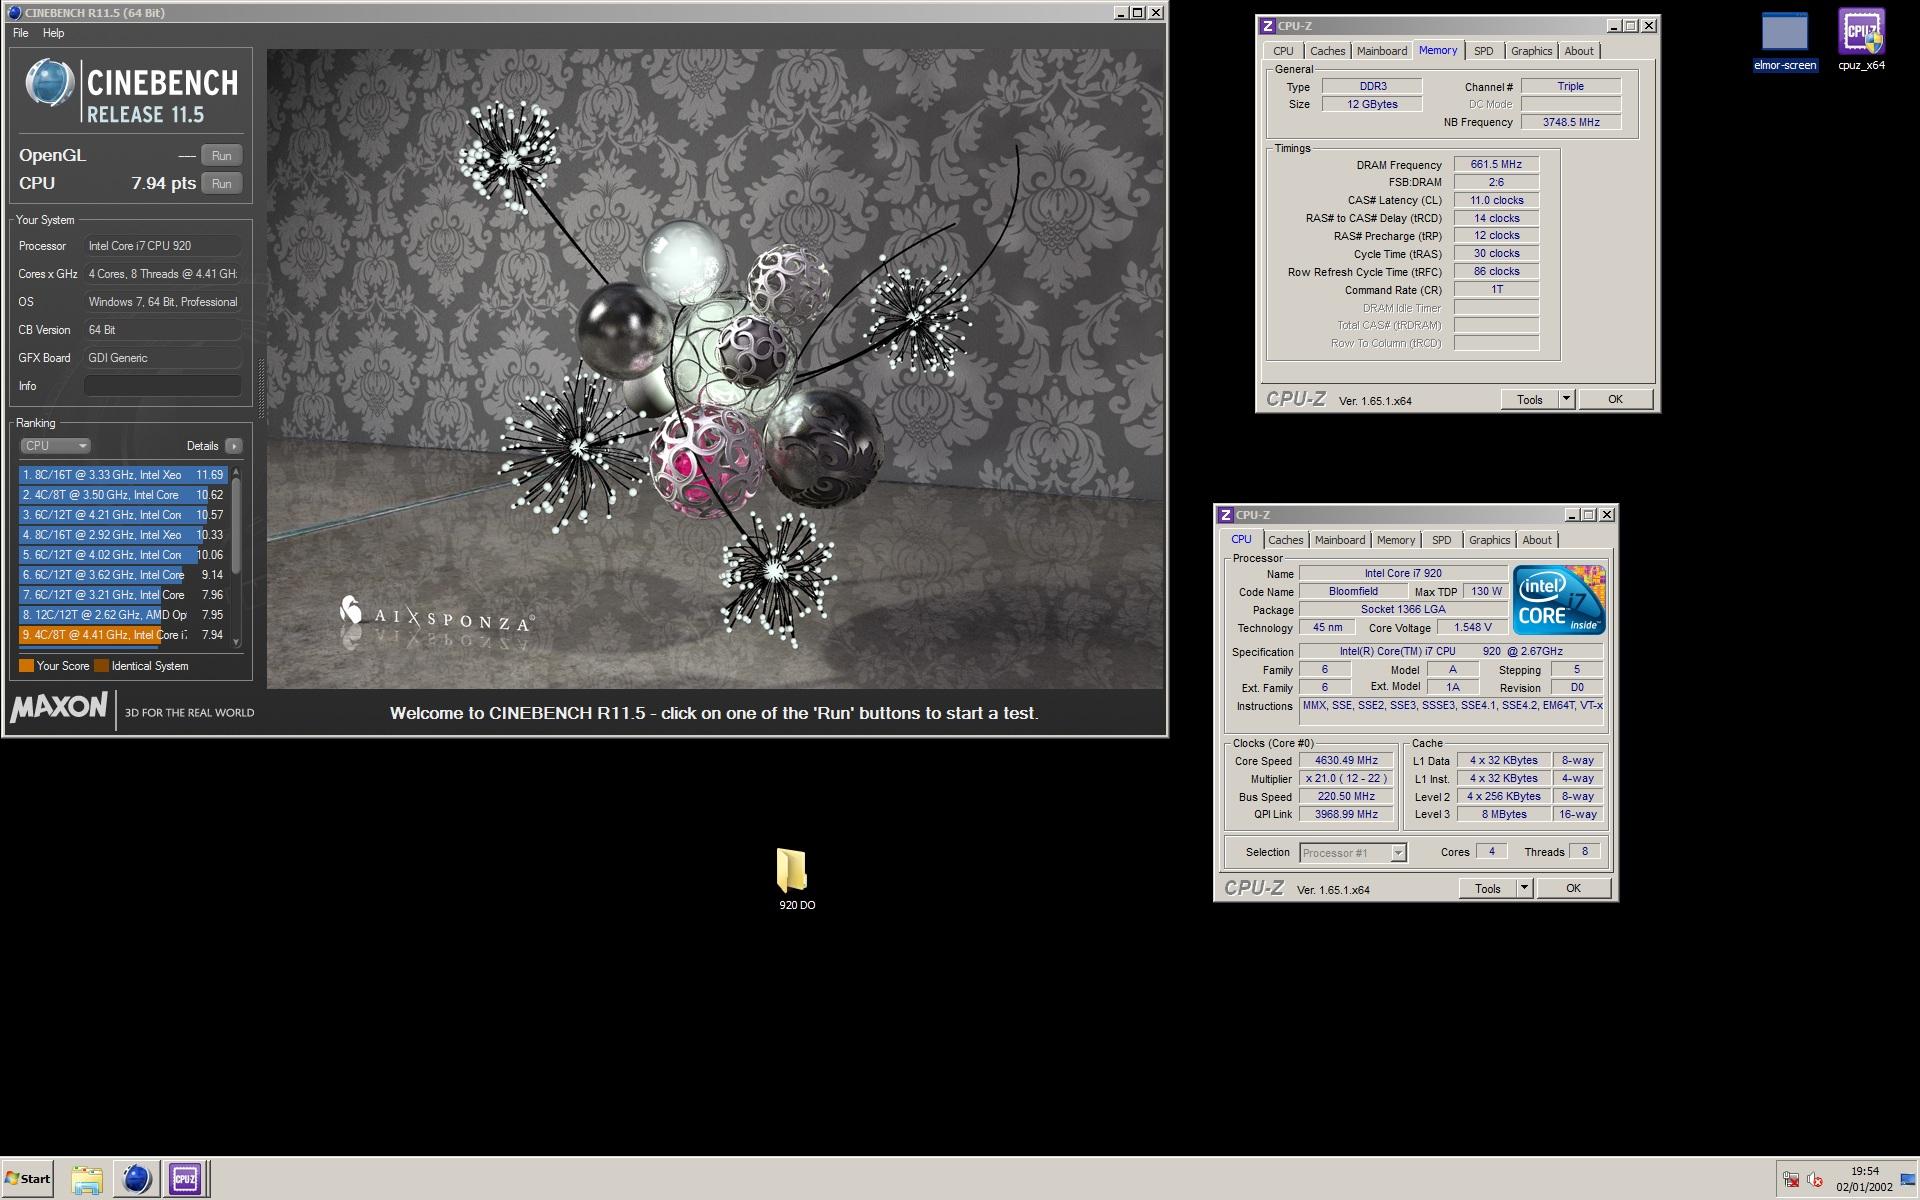Click the Cinebench title bar icon

pos(13,13)
